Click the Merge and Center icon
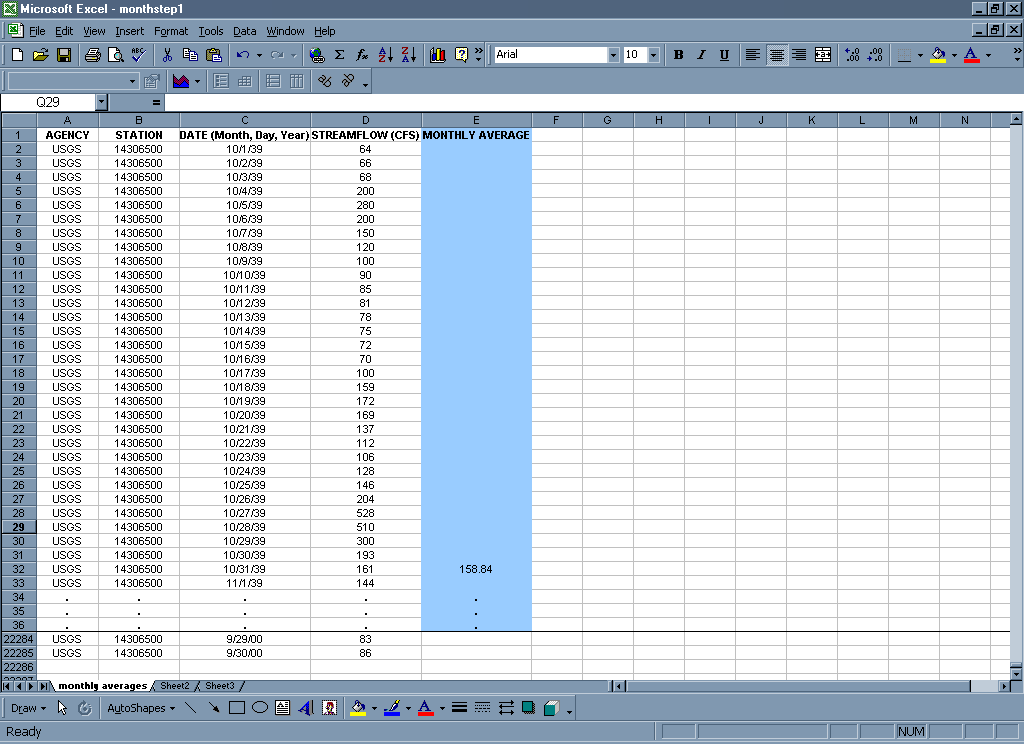Viewport: 1024px width, 744px height. point(823,55)
